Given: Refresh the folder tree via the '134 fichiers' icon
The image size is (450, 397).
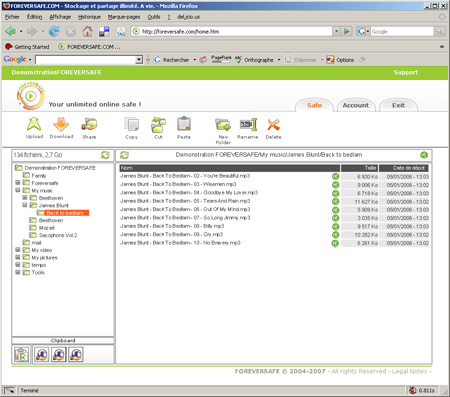Looking at the screenshot, I should pos(105,155).
